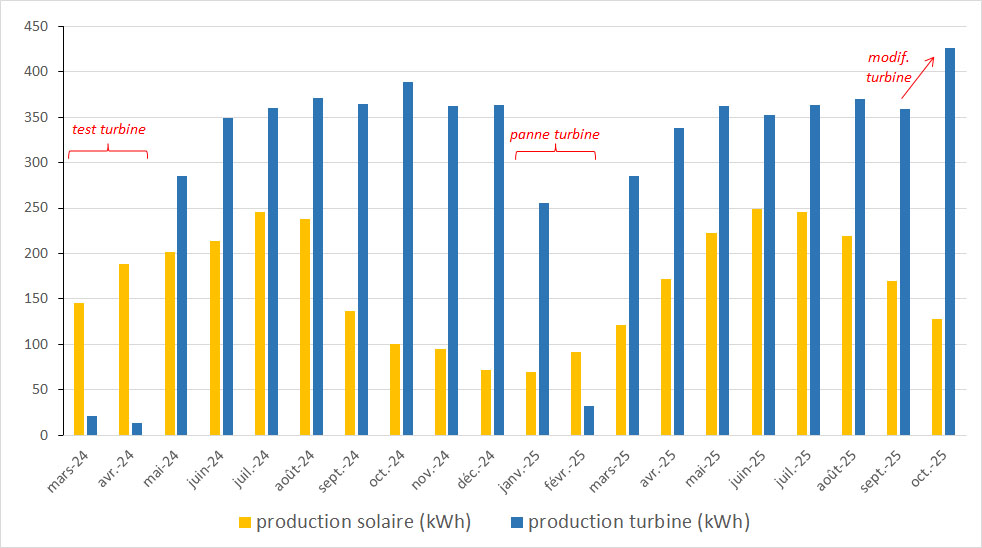The width and height of the screenshot is (982, 548).
Task: Click the red arrow pointing to oct.-25 bar
Action: coord(918,75)
